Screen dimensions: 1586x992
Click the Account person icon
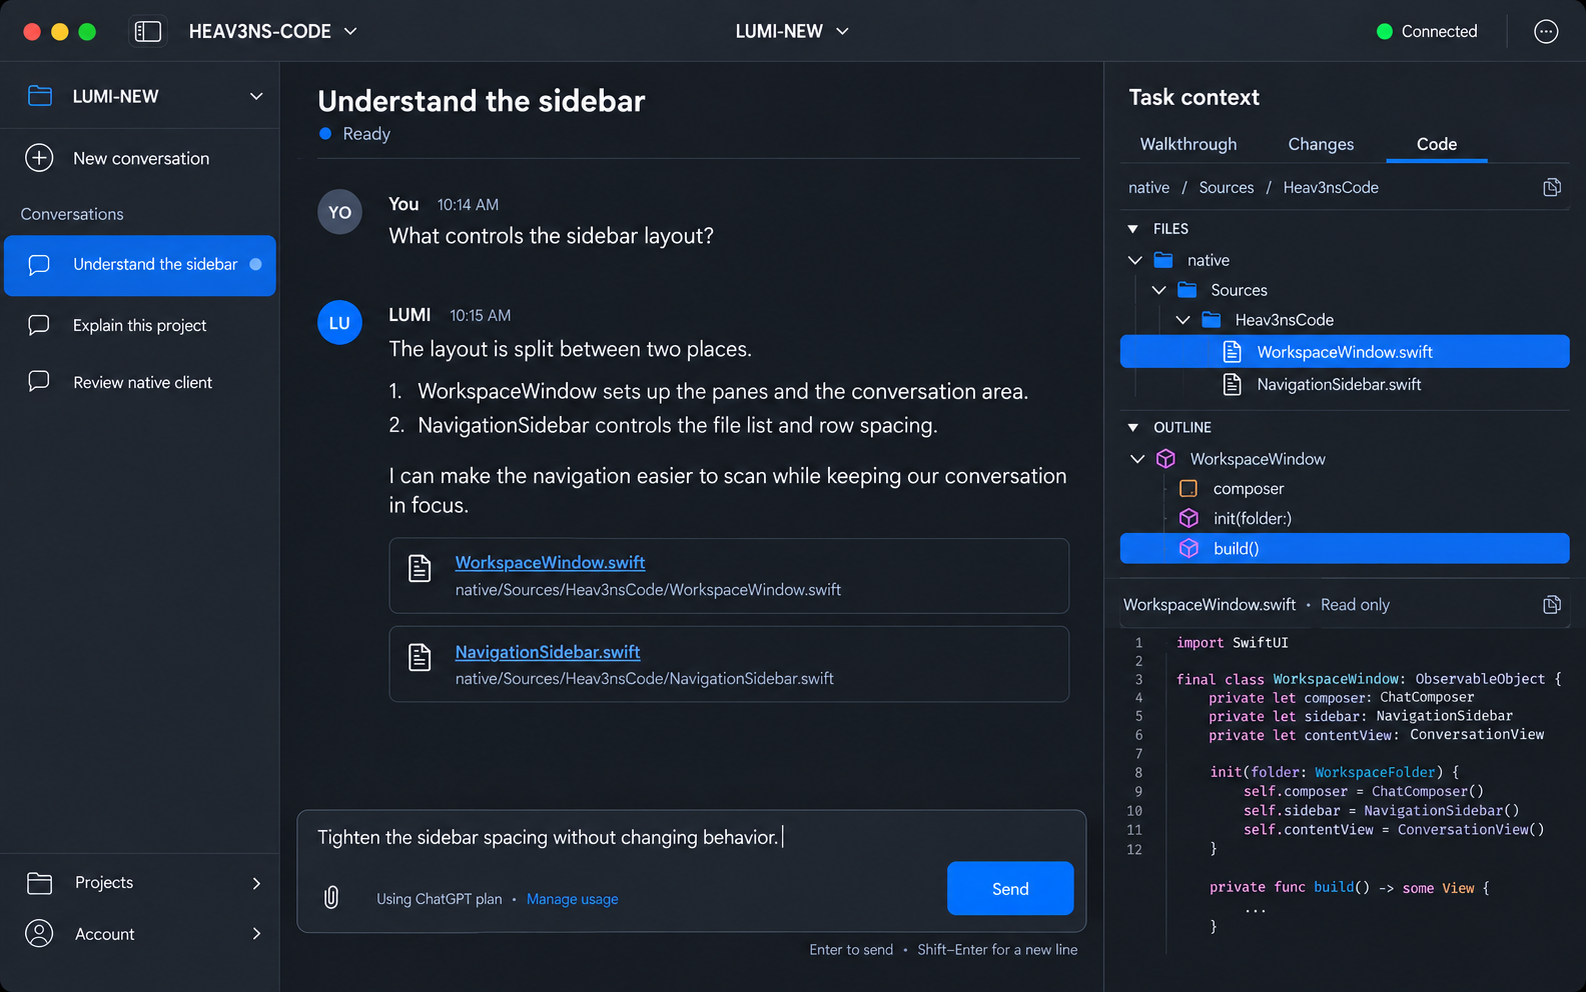point(39,934)
